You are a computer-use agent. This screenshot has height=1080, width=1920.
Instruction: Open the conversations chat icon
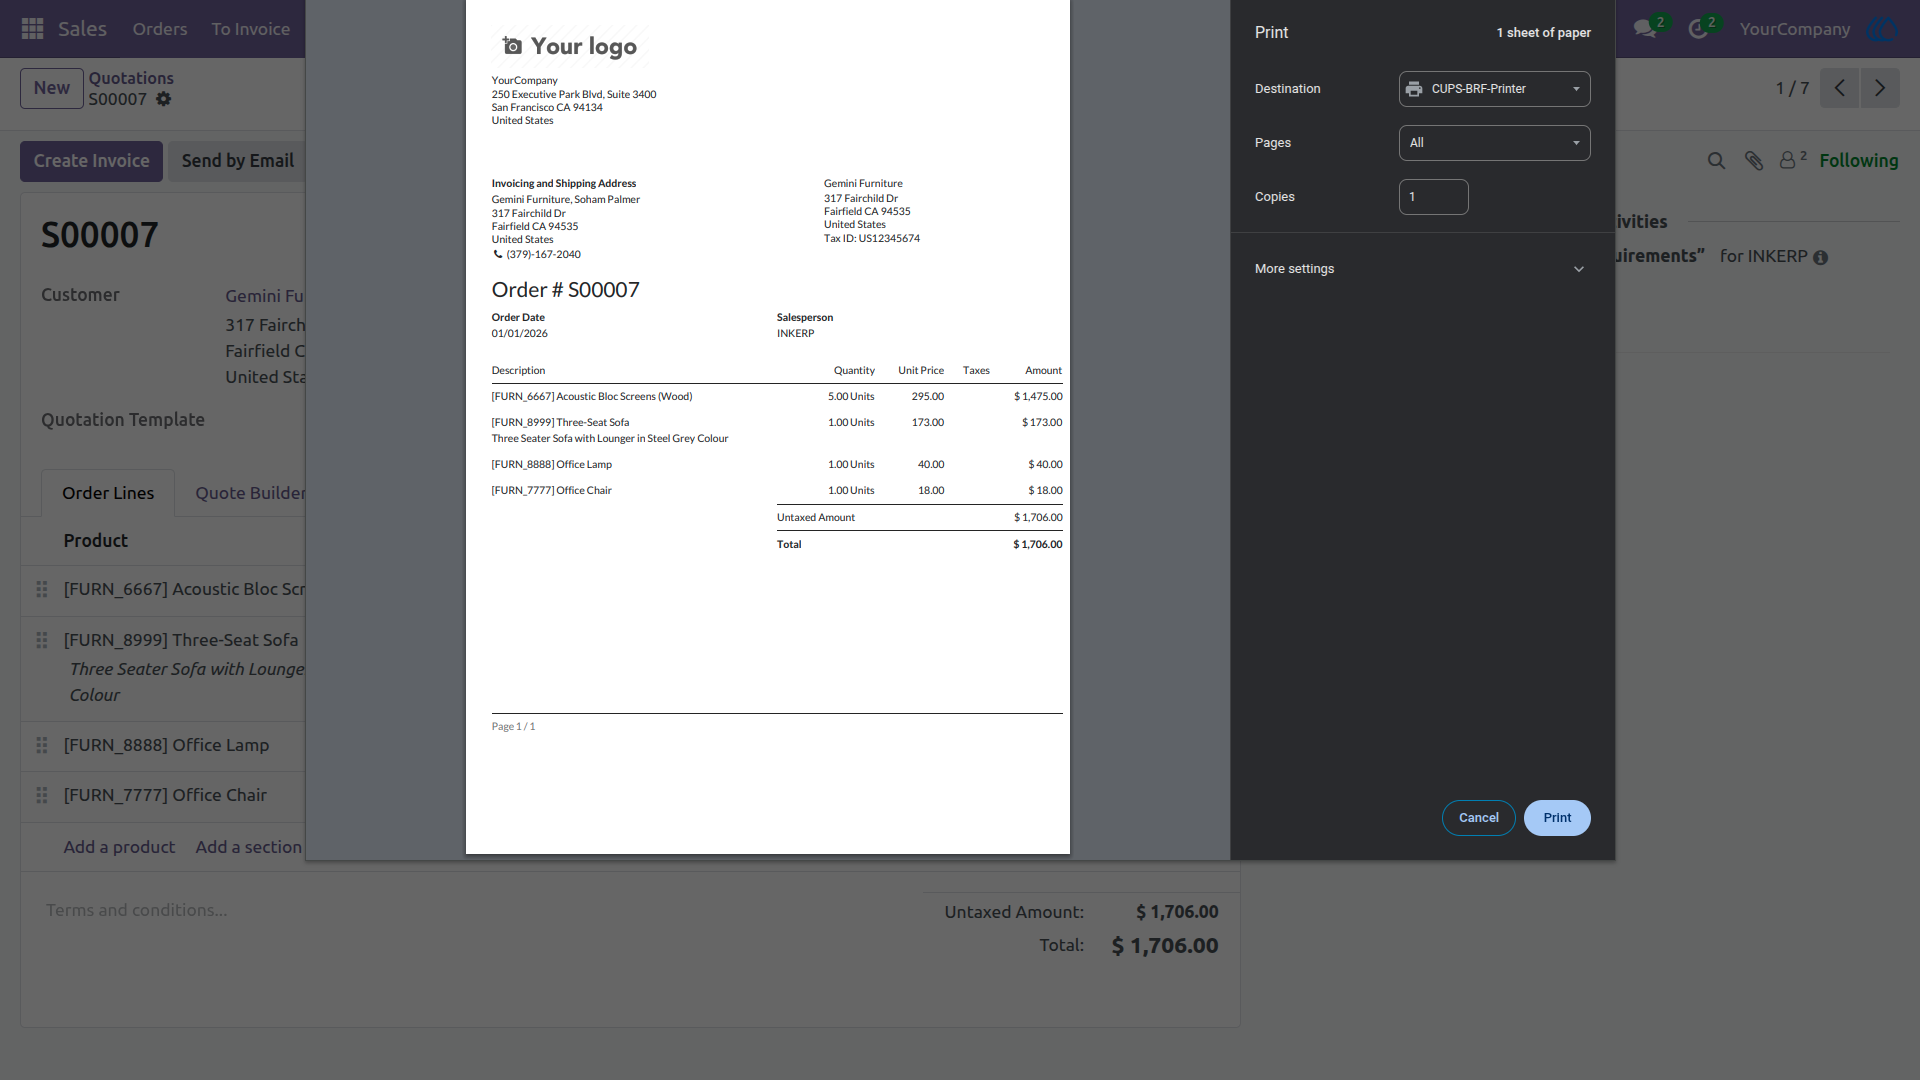pos(1644,29)
